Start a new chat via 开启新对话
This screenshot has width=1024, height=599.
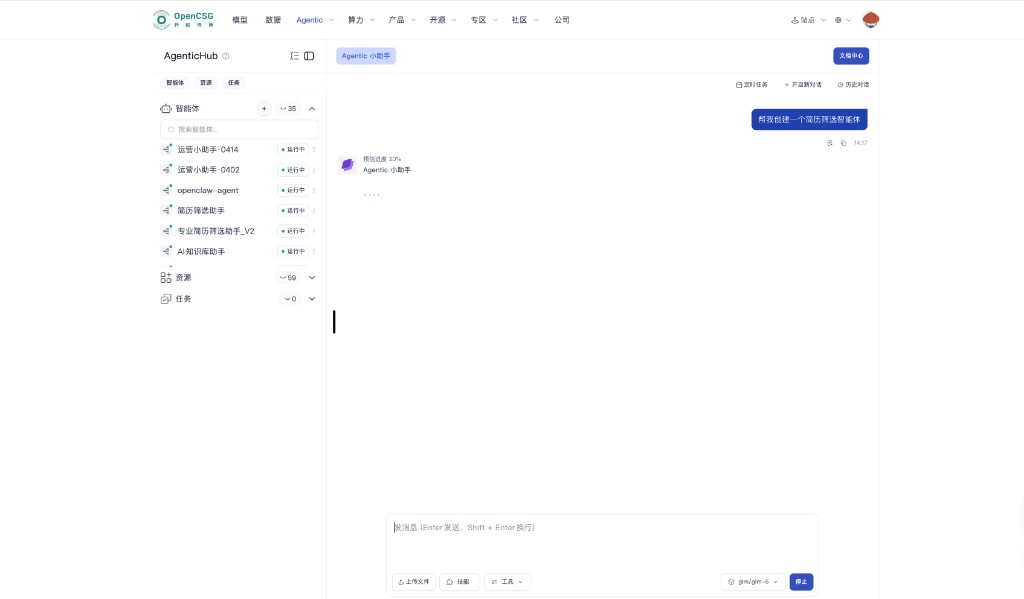point(803,85)
